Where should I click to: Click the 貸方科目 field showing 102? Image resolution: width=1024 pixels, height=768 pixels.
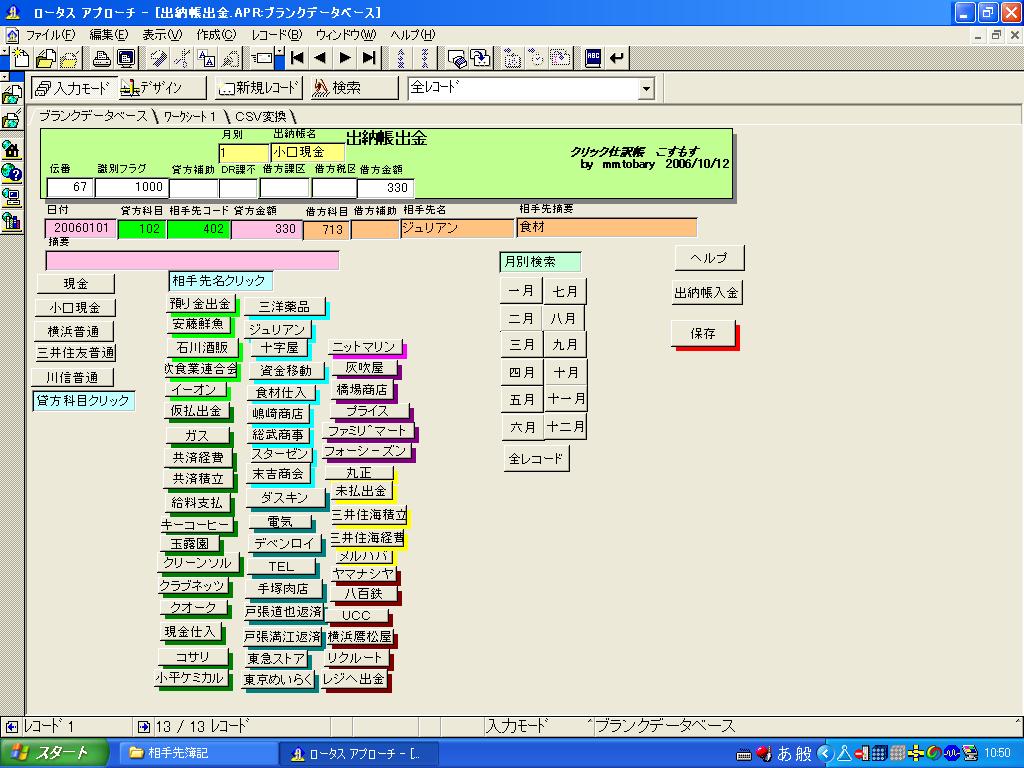[142, 229]
